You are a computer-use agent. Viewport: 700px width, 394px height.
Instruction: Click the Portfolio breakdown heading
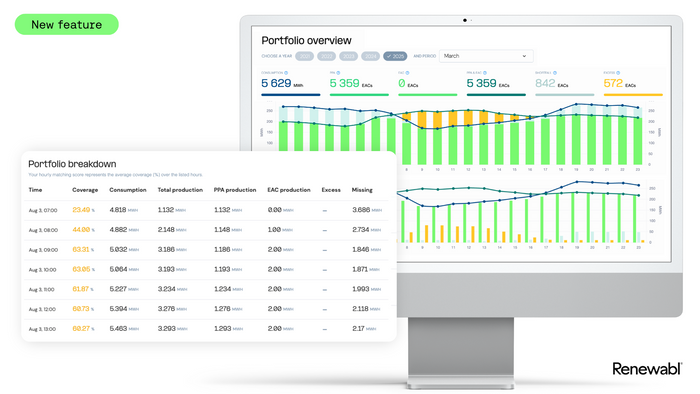[72, 164]
